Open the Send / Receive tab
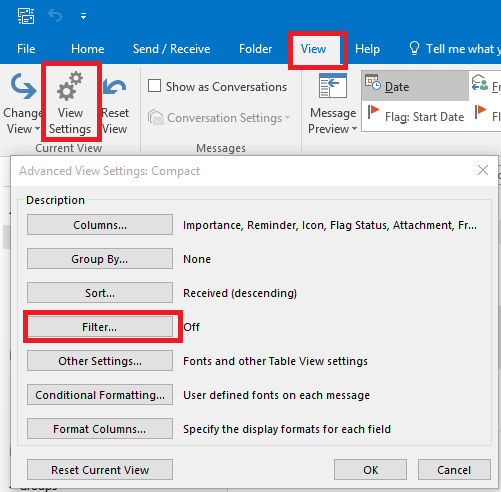501x492 pixels. 171,49
